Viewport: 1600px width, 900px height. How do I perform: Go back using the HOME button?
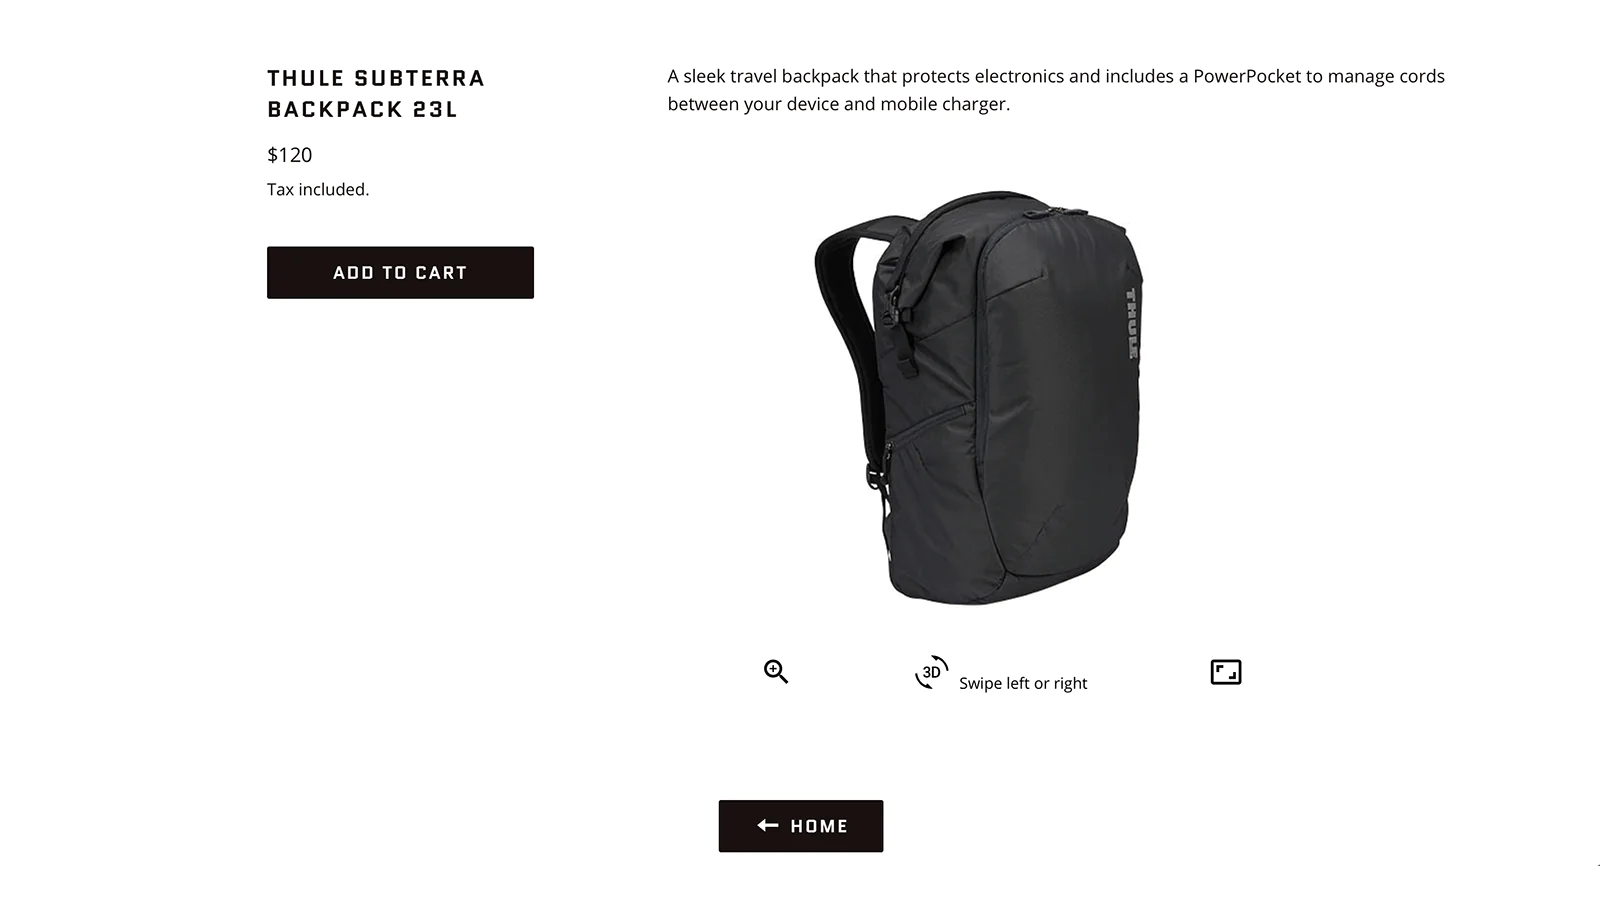801,826
